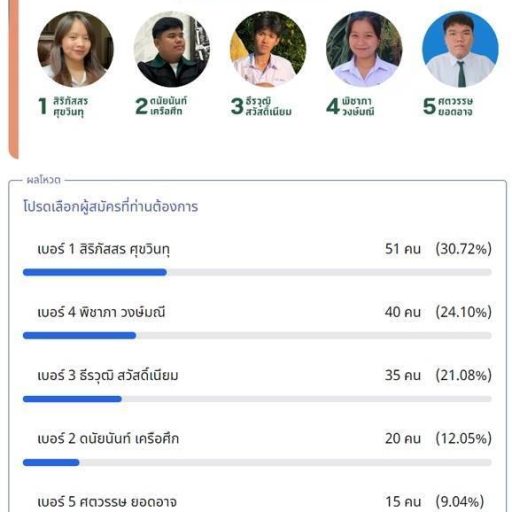Click the '51 คน' vote count
Screen dimensions: 512x512
(403, 249)
